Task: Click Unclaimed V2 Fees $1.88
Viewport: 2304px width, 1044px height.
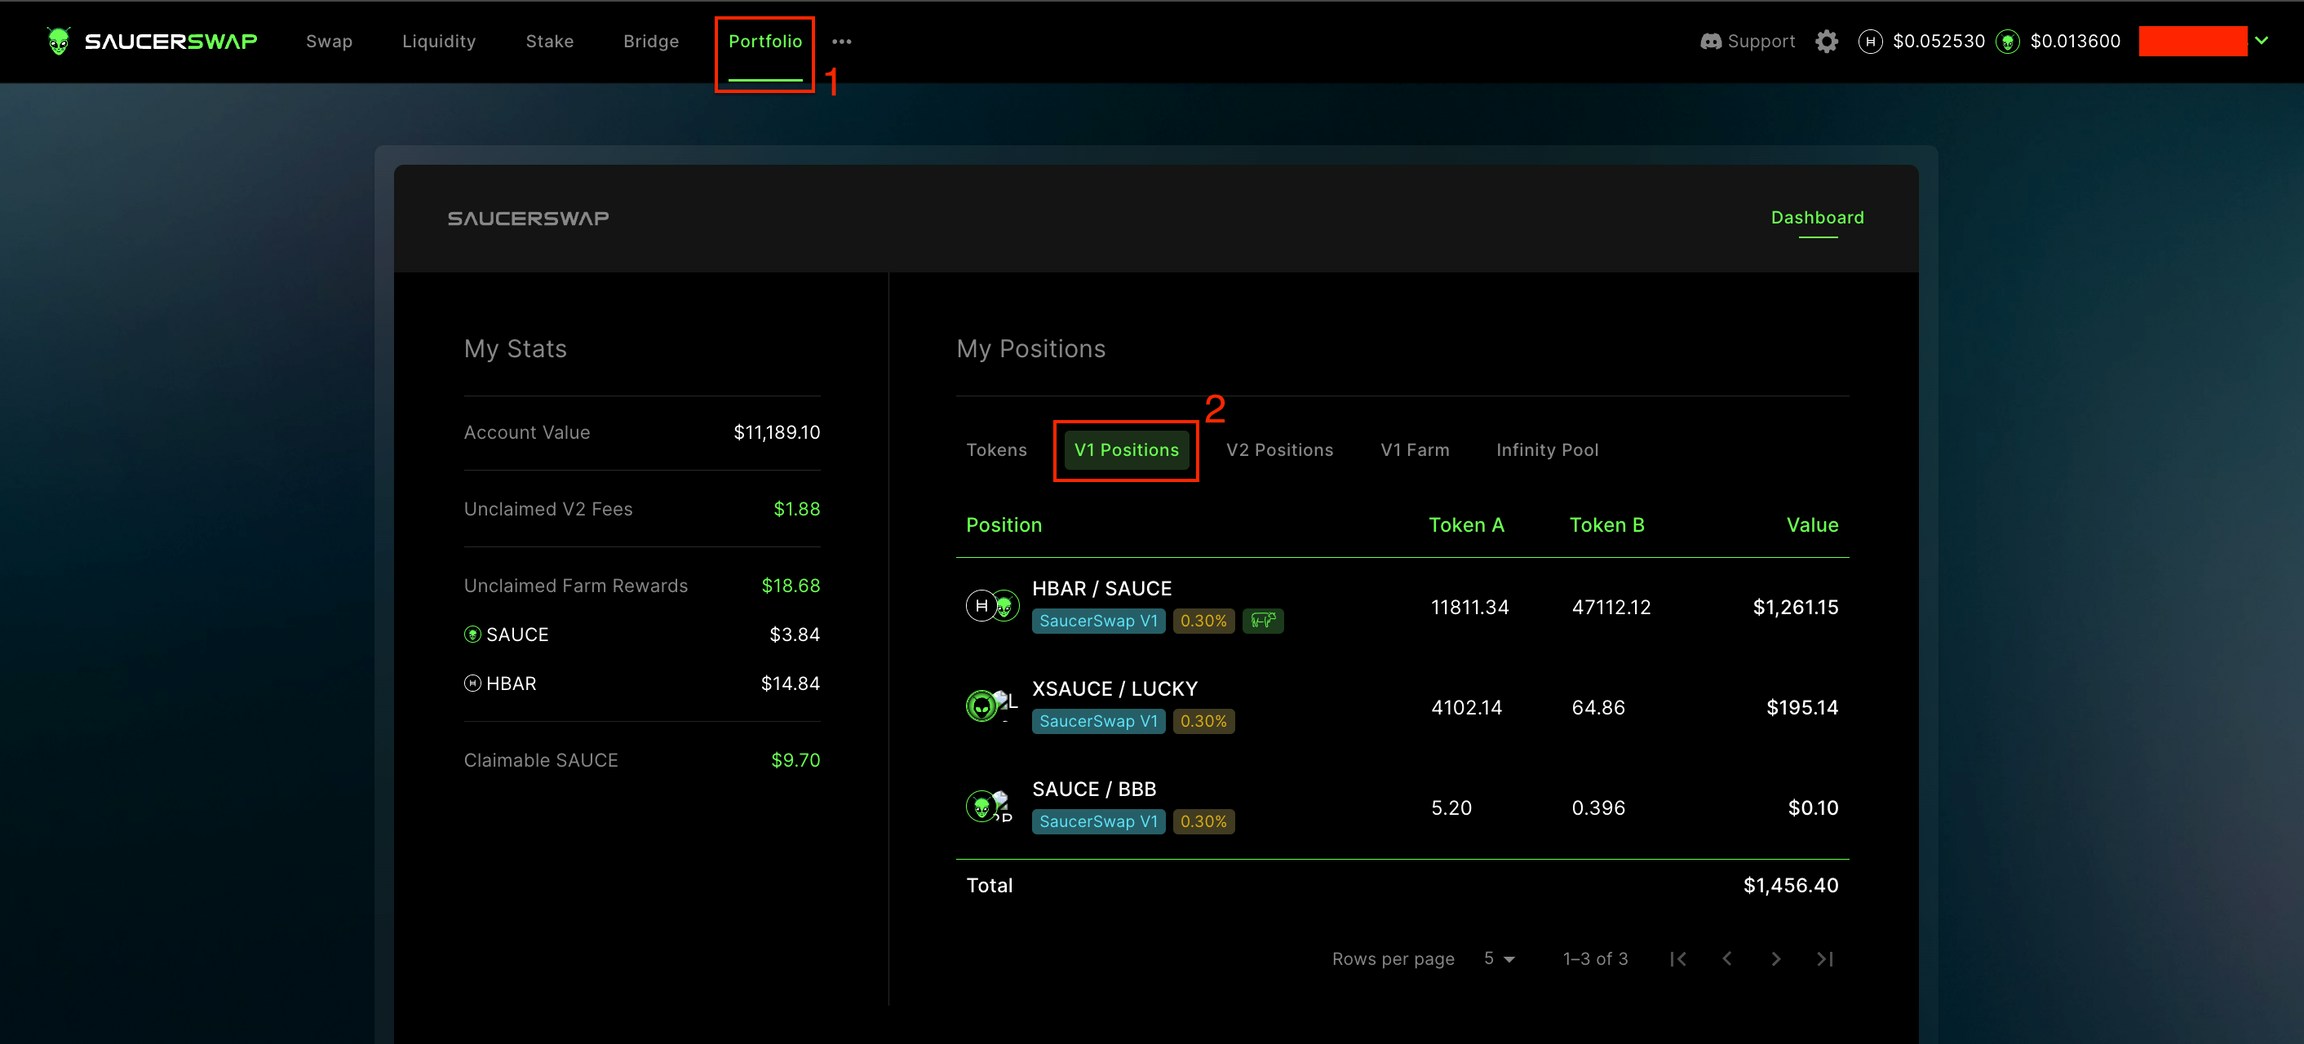Action: click(x=796, y=509)
